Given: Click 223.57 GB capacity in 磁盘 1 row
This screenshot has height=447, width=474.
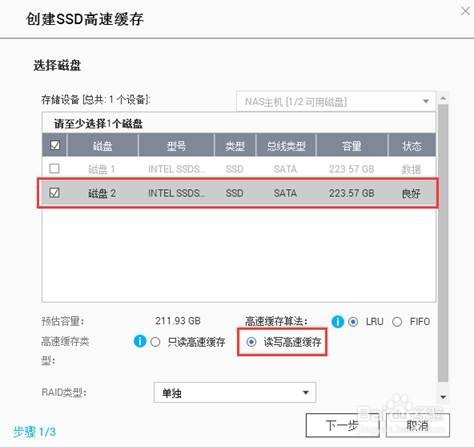Looking at the screenshot, I should tap(352, 169).
